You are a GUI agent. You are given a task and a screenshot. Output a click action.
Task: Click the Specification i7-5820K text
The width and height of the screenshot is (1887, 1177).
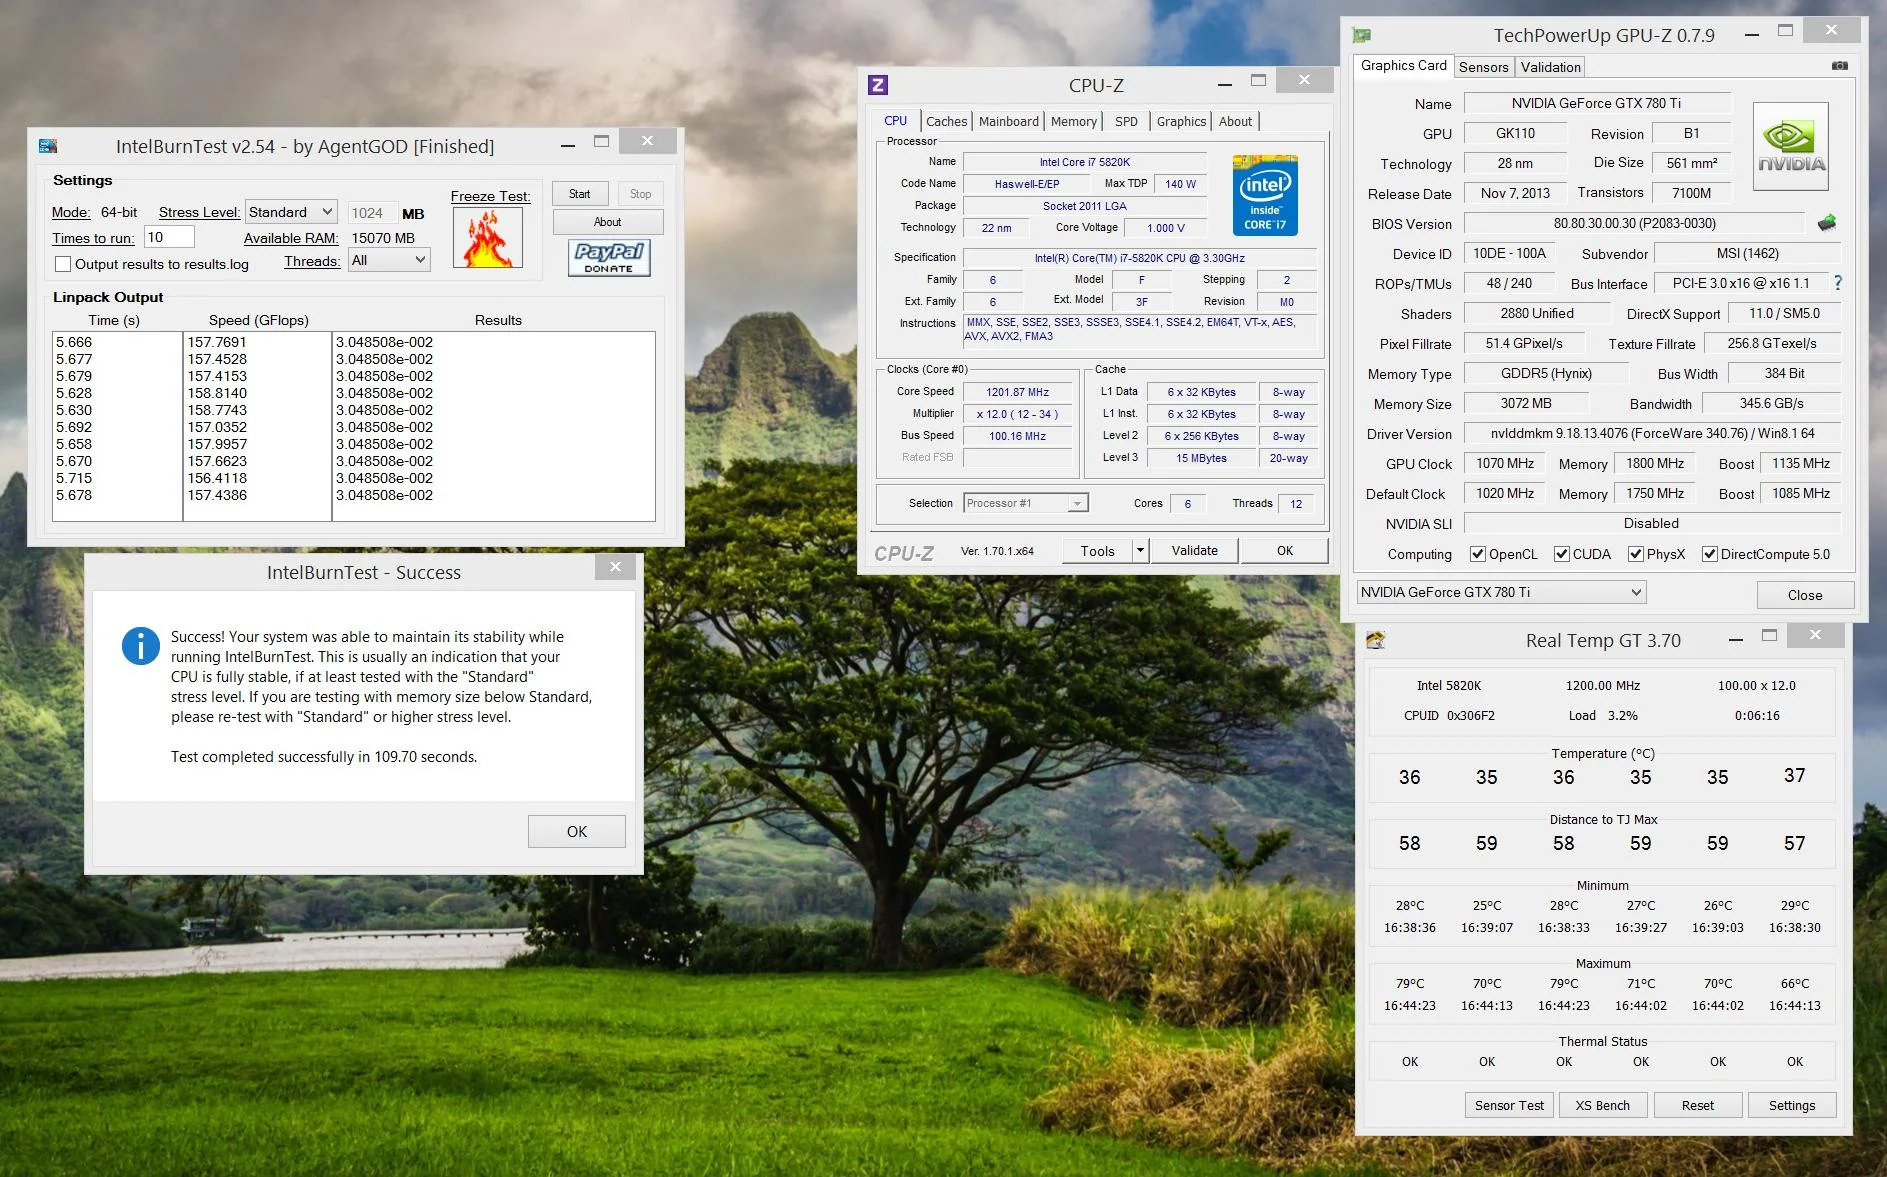(1139, 258)
